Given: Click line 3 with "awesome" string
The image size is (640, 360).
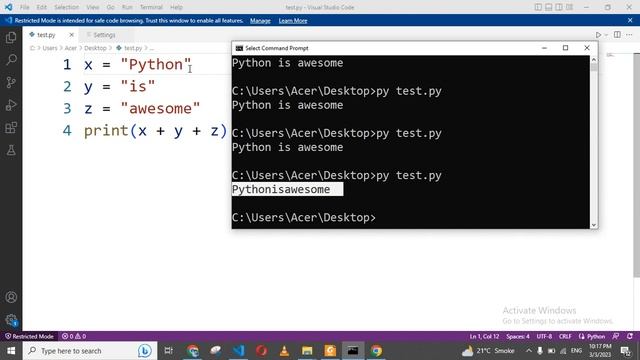Looking at the screenshot, I should tap(142, 109).
